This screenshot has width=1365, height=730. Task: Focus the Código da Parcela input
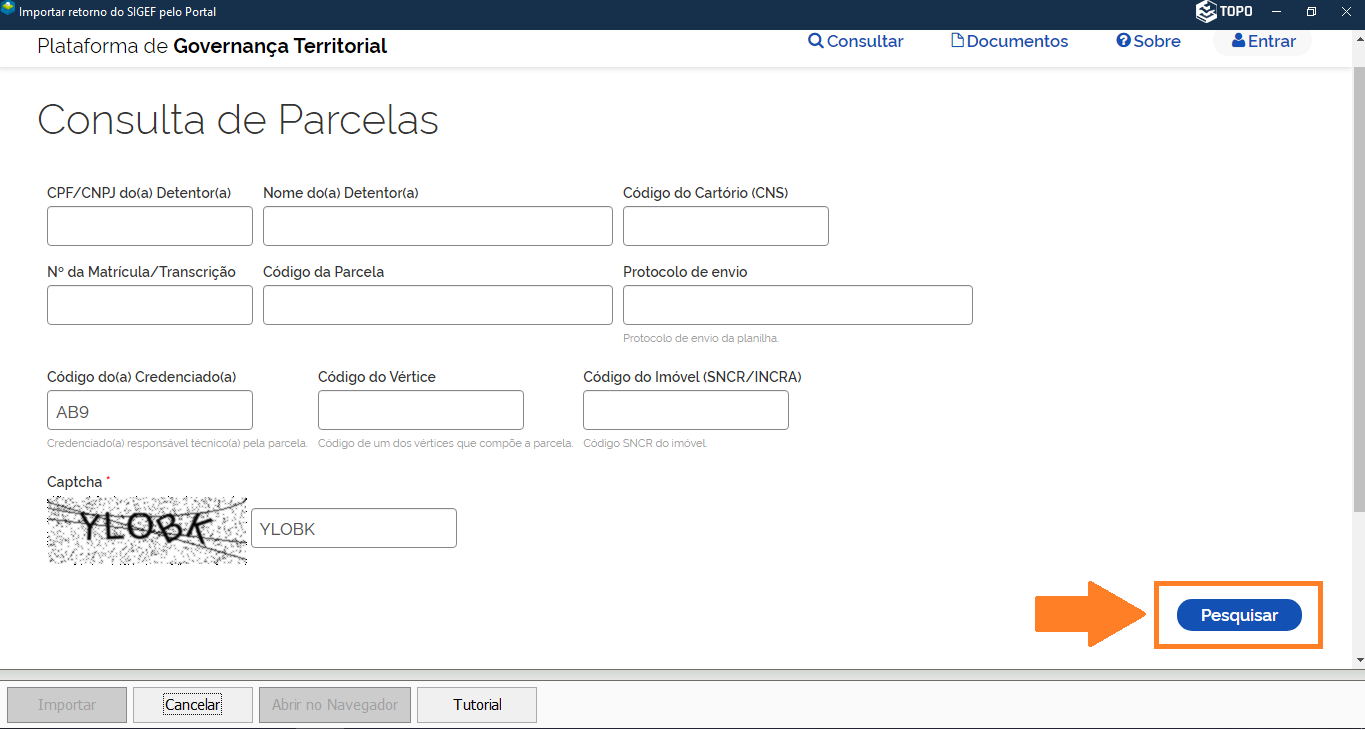[x=437, y=305]
